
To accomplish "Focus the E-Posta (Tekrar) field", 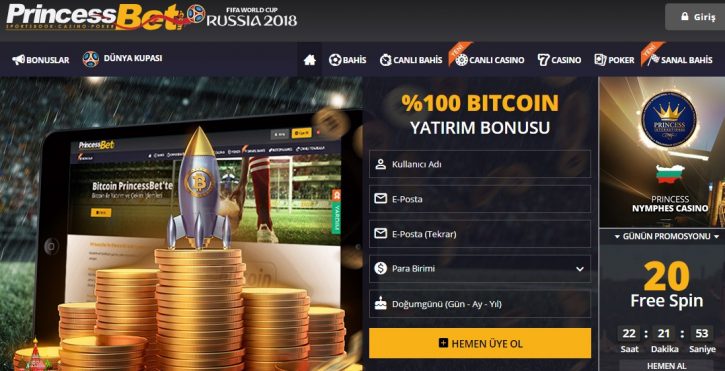I will point(480,234).
